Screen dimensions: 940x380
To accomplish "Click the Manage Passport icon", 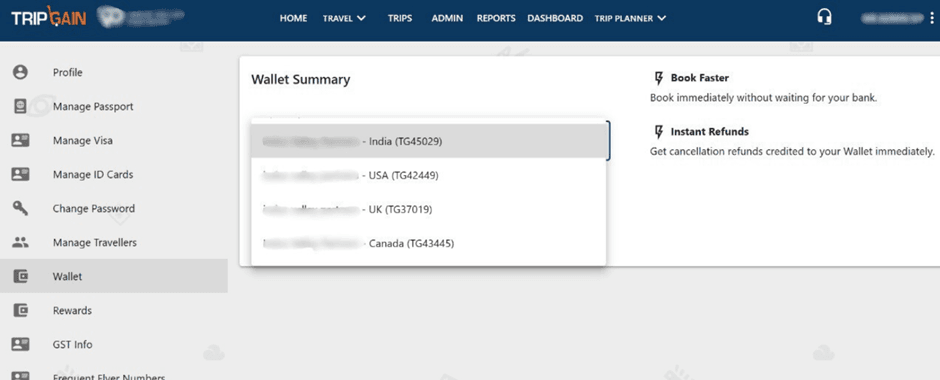I will (20, 106).
